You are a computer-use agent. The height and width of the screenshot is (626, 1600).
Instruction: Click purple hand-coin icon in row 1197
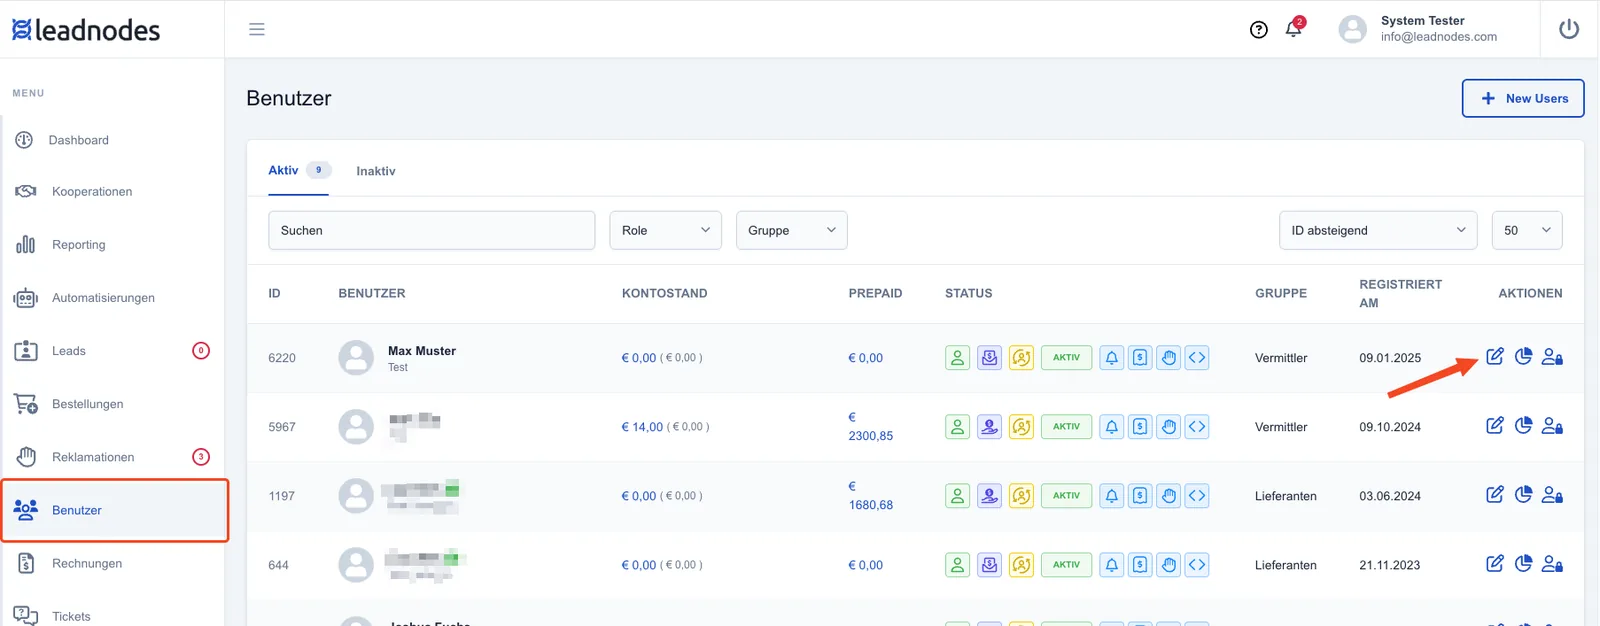click(989, 495)
